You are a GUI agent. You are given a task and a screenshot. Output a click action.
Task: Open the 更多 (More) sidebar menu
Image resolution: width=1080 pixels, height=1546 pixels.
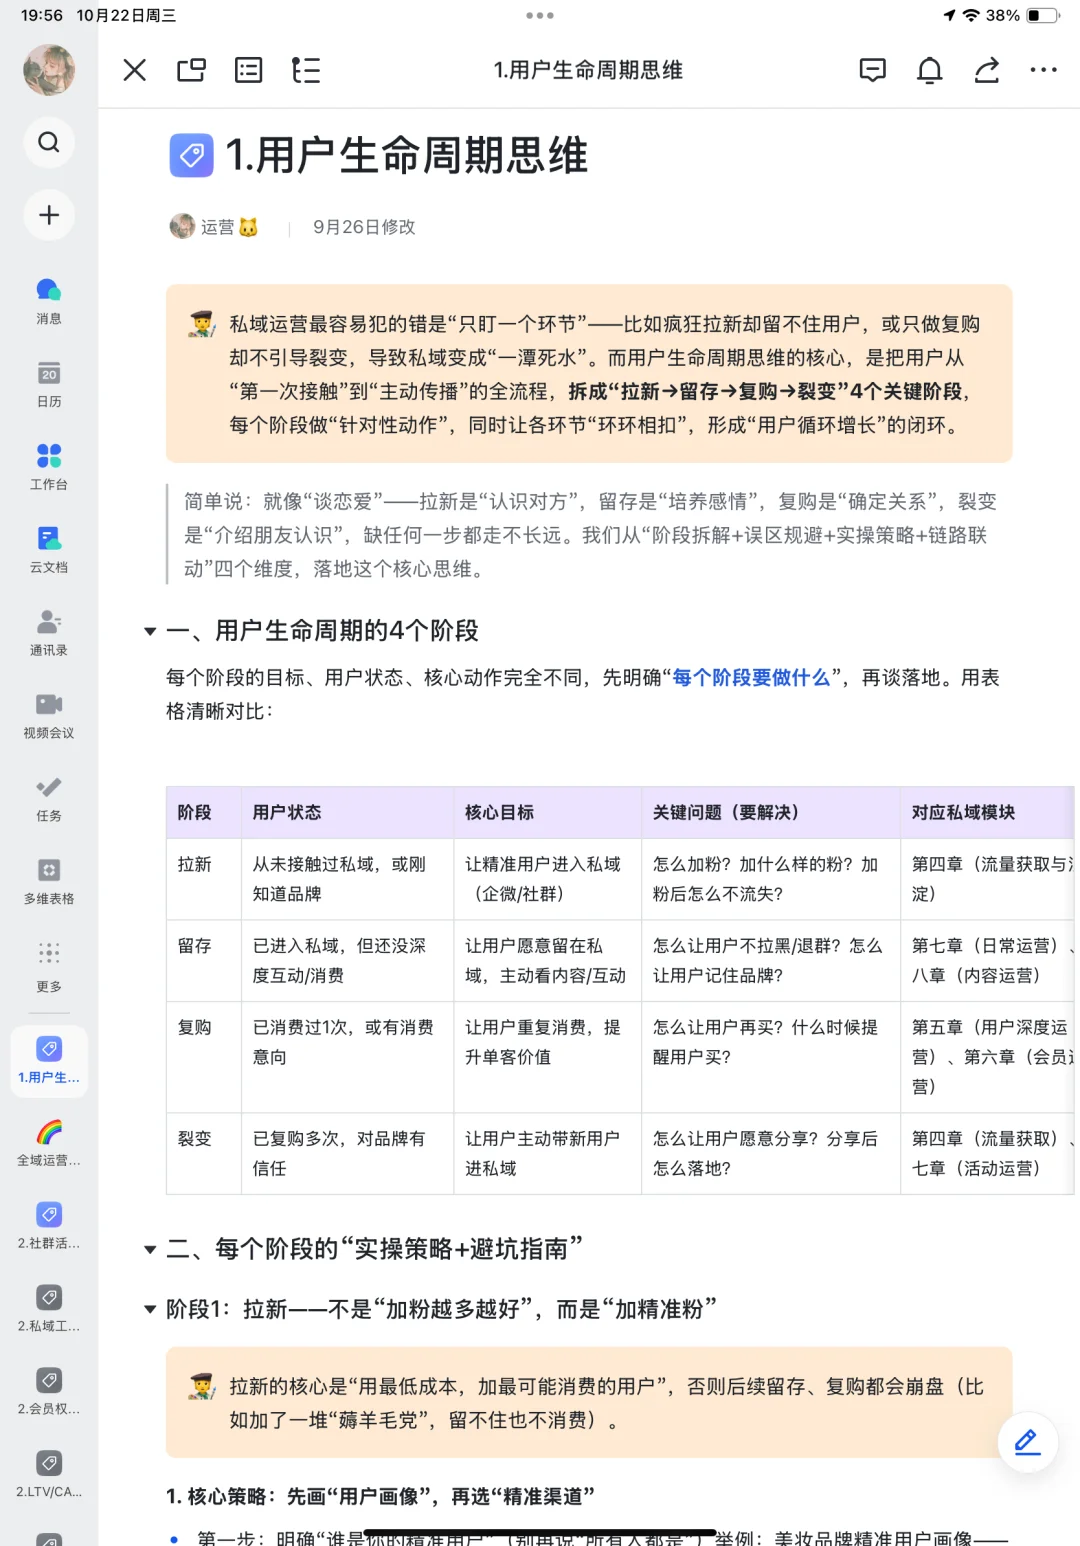click(x=48, y=963)
